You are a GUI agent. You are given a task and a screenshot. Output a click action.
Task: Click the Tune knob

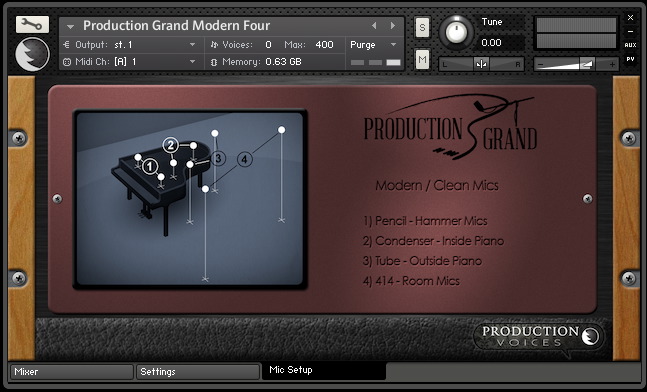click(456, 32)
